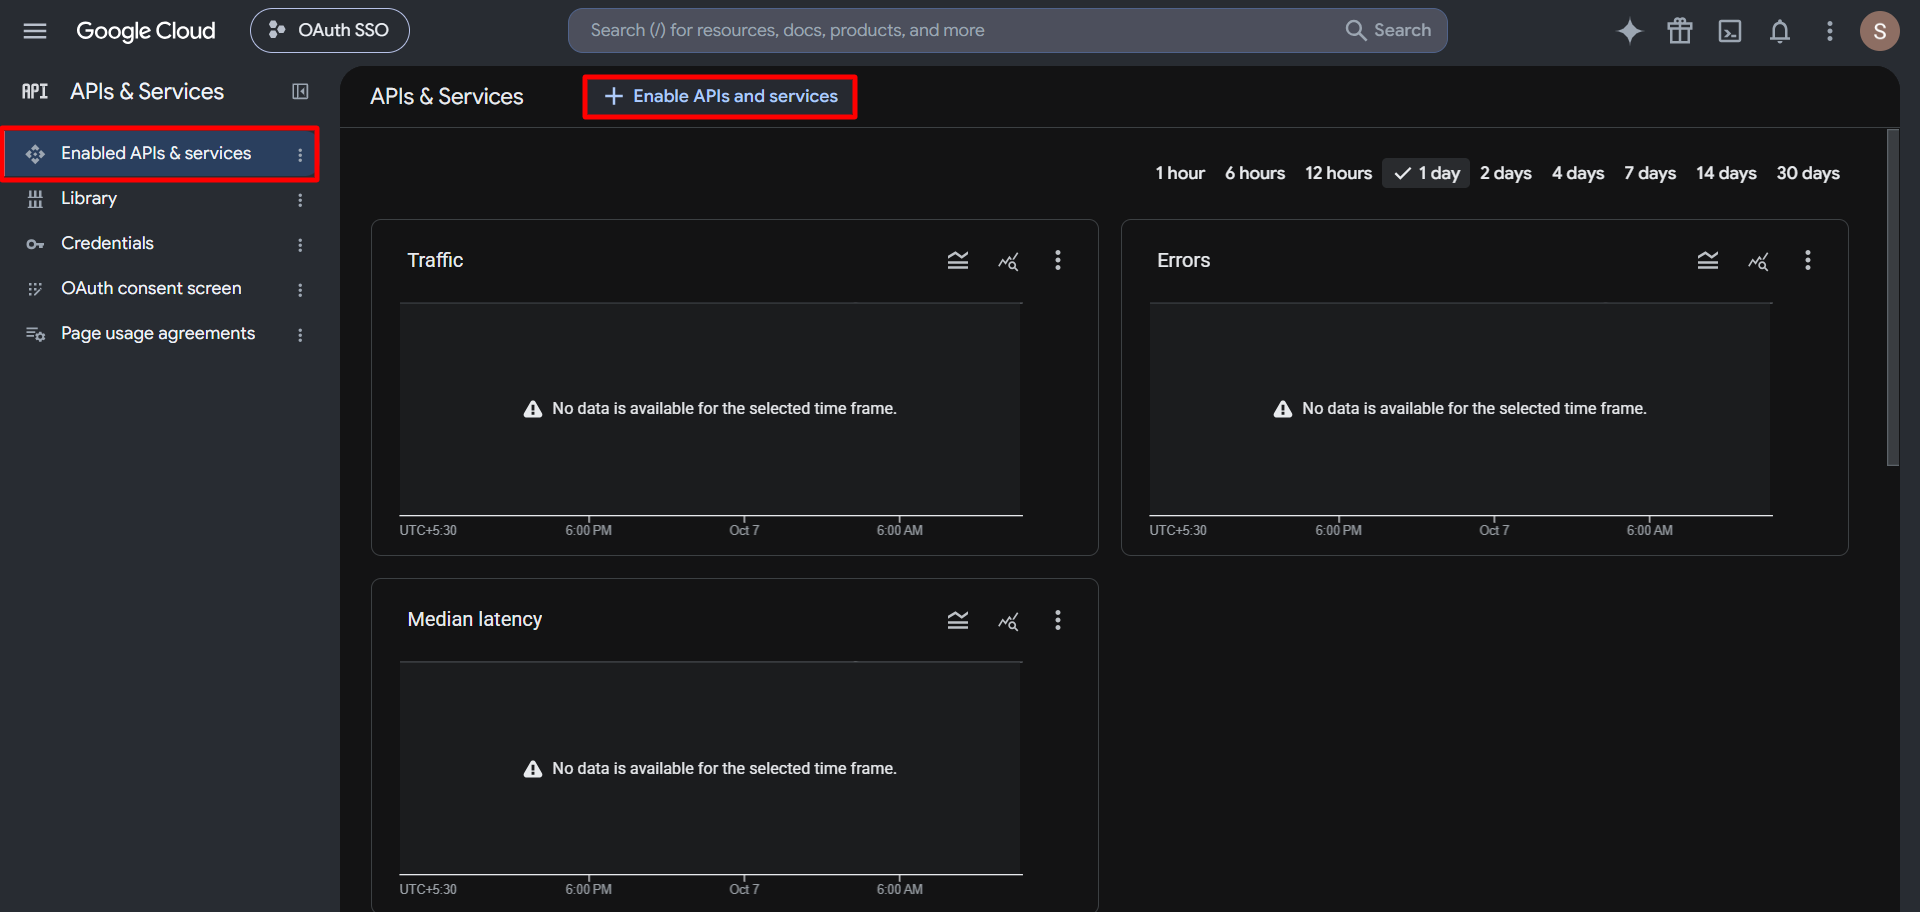The height and width of the screenshot is (912, 1920).
Task: Select the 14 days time range
Action: (1726, 173)
